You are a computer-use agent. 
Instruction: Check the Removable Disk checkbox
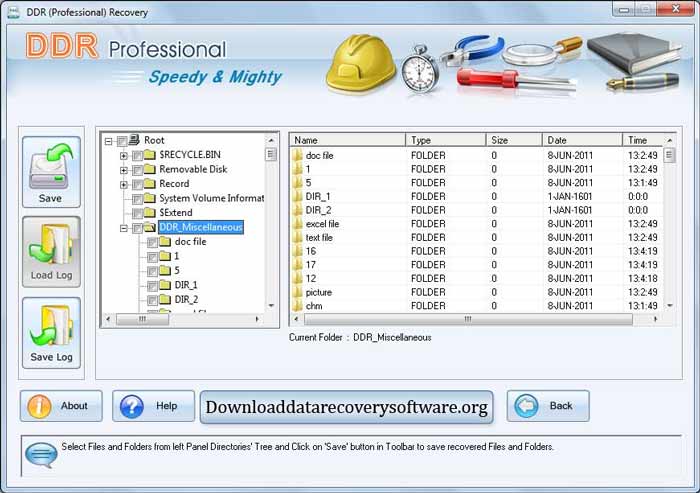tap(138, 170)
